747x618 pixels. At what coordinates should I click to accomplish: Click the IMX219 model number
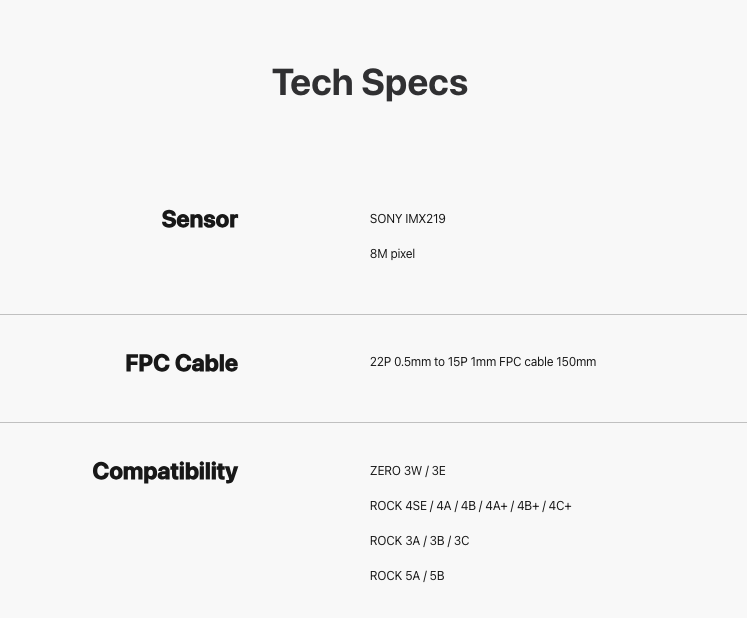(425, 219)
